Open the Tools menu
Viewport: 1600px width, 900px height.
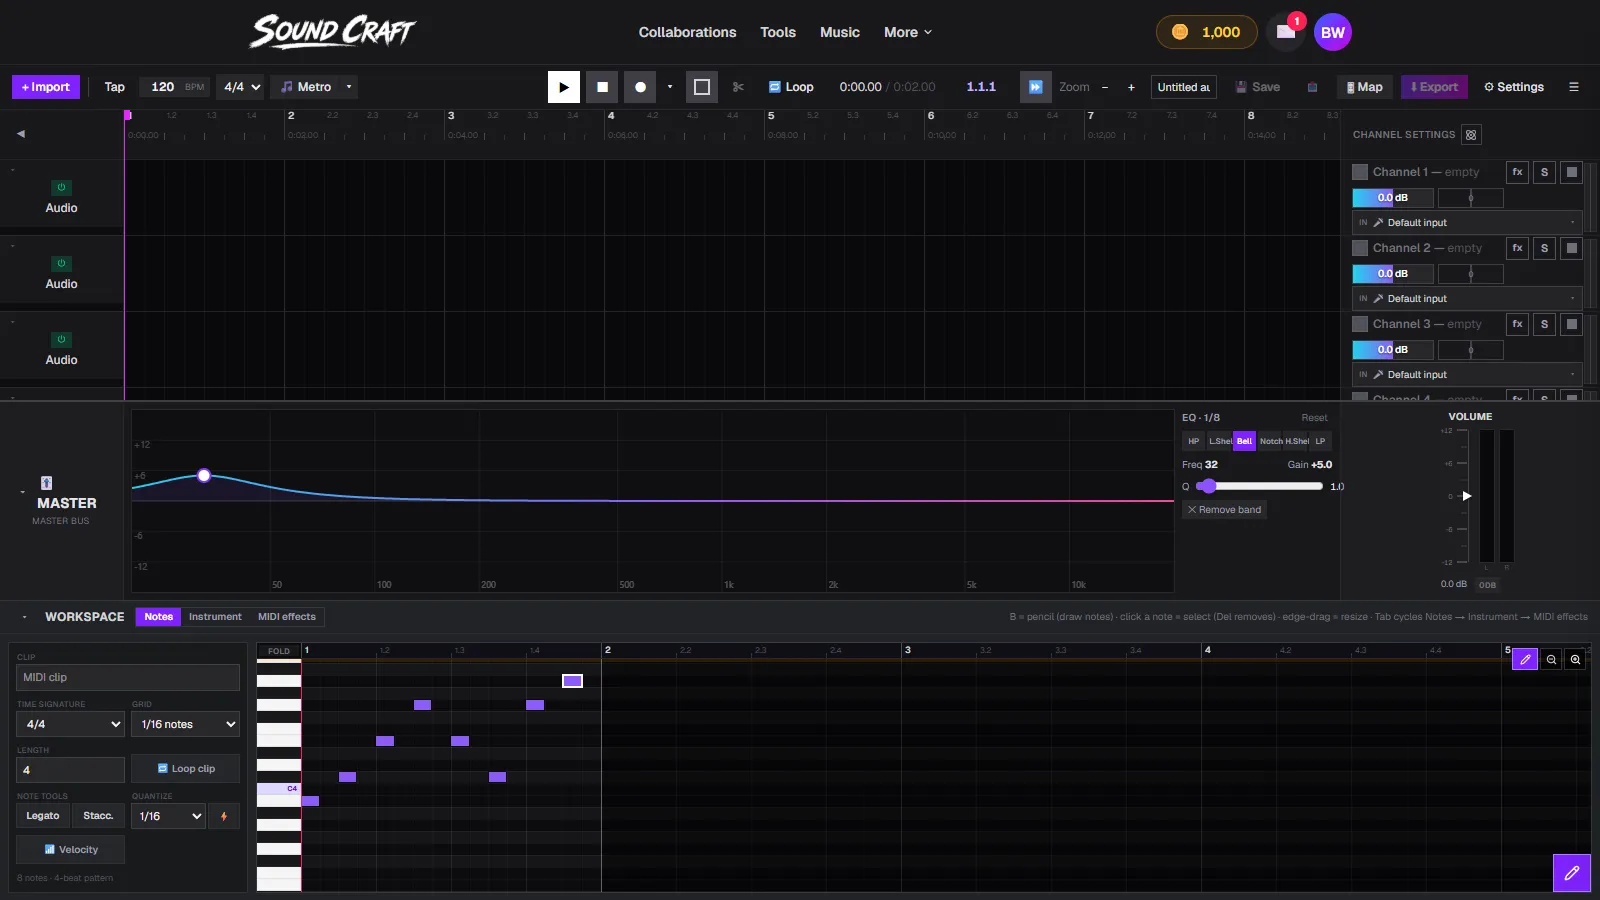778,32
